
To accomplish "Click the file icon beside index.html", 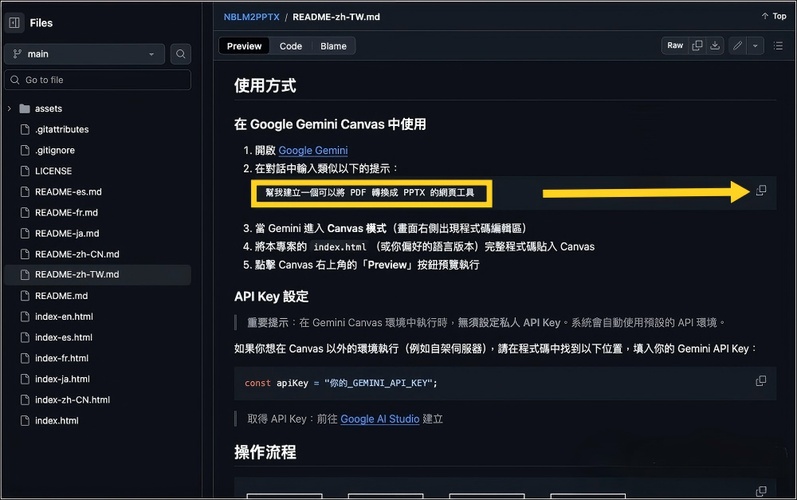I will (25, 421).
